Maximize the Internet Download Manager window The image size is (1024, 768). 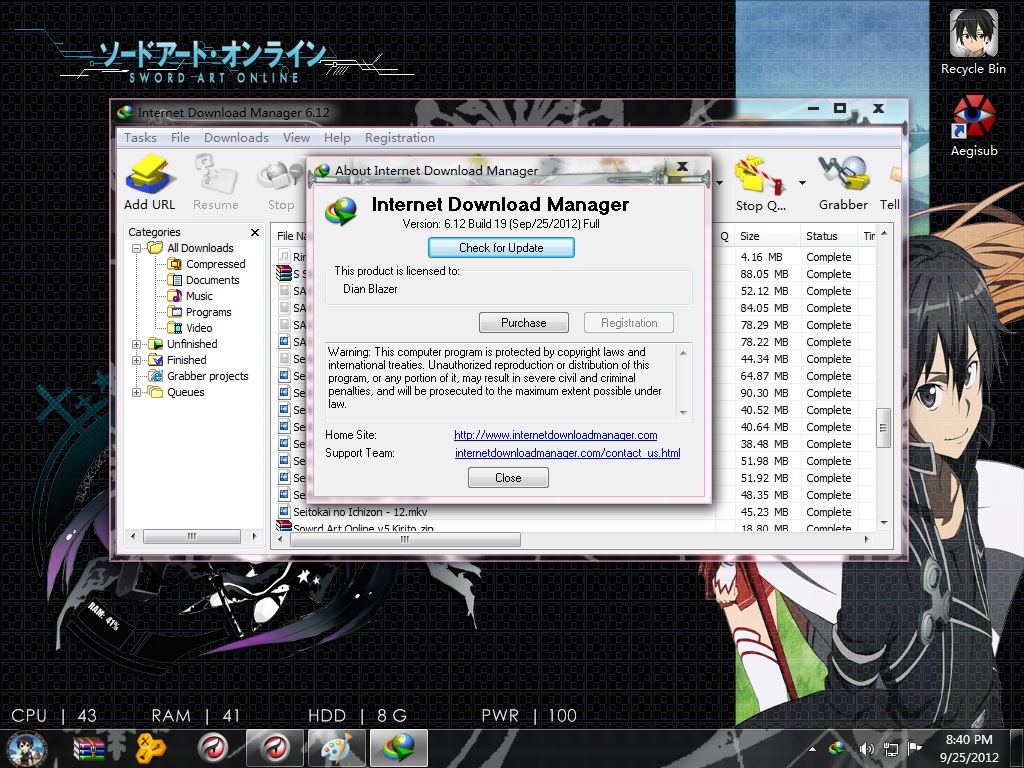840,108
